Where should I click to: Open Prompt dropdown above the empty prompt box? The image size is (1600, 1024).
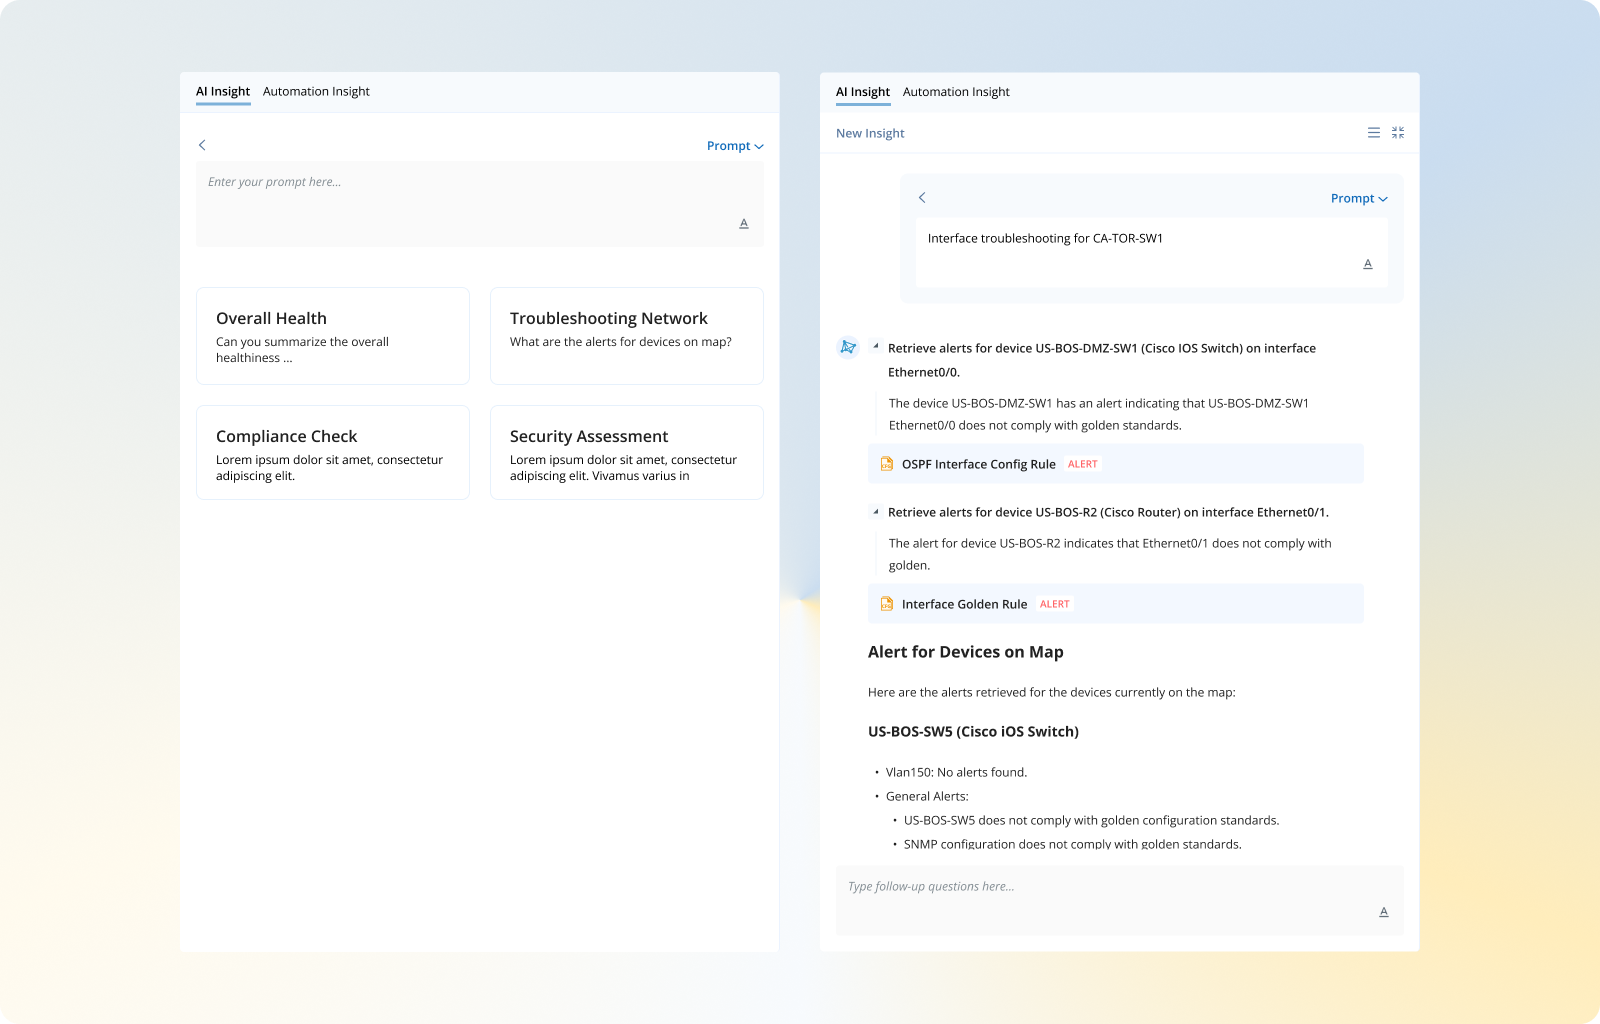pyautogui.click(x=735, y=146)
